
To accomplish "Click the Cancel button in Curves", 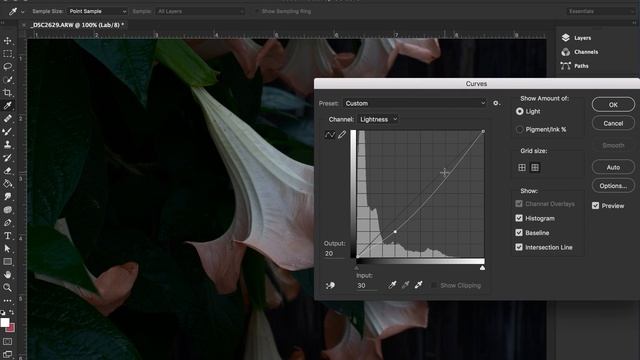I will pyautogui.click(x=613, y=123).
